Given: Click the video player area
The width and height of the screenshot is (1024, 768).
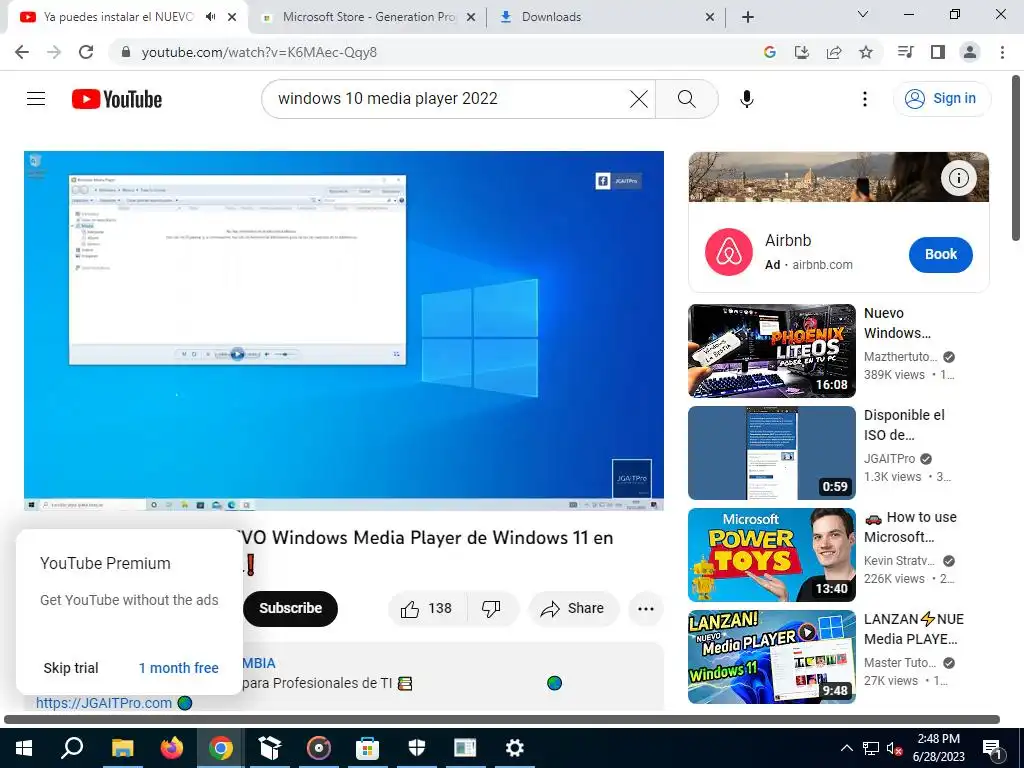Looking at the screenshot, I should pyautogui.click(x=344, y=331).
